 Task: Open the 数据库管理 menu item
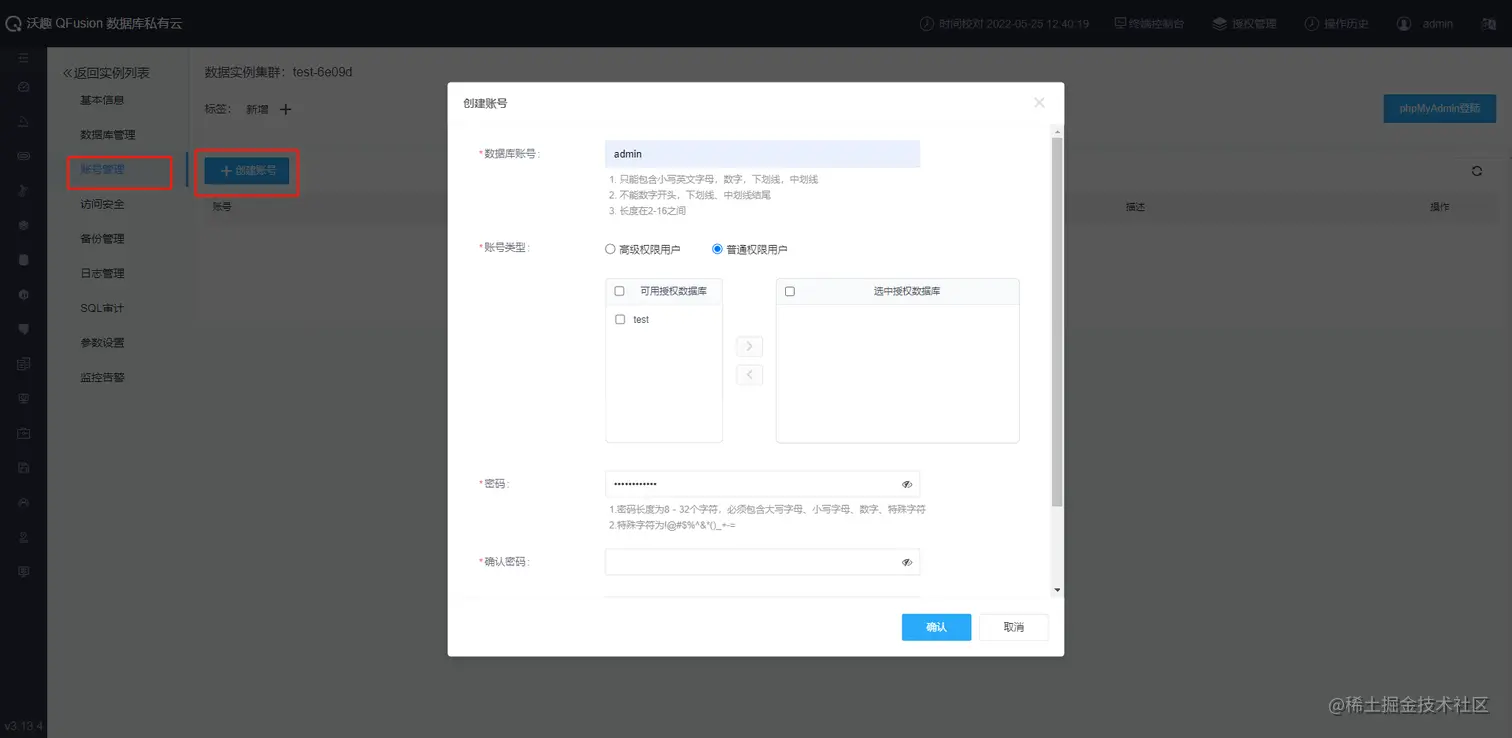pyautogui.click(x=108, y=135)
